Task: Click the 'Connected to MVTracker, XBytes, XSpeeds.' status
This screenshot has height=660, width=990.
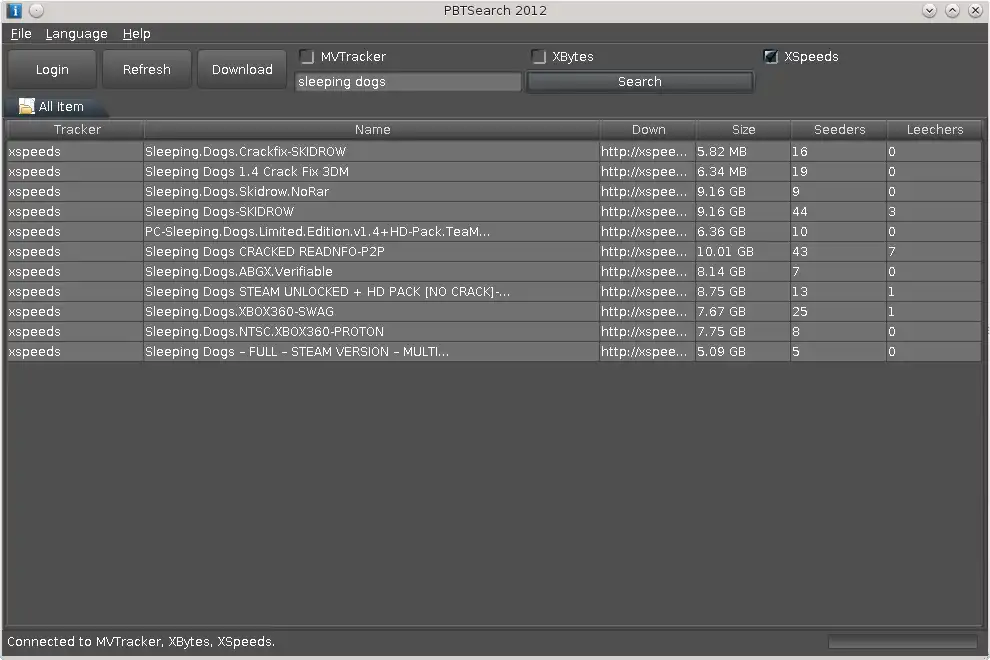Action: (x=141, y=642)
